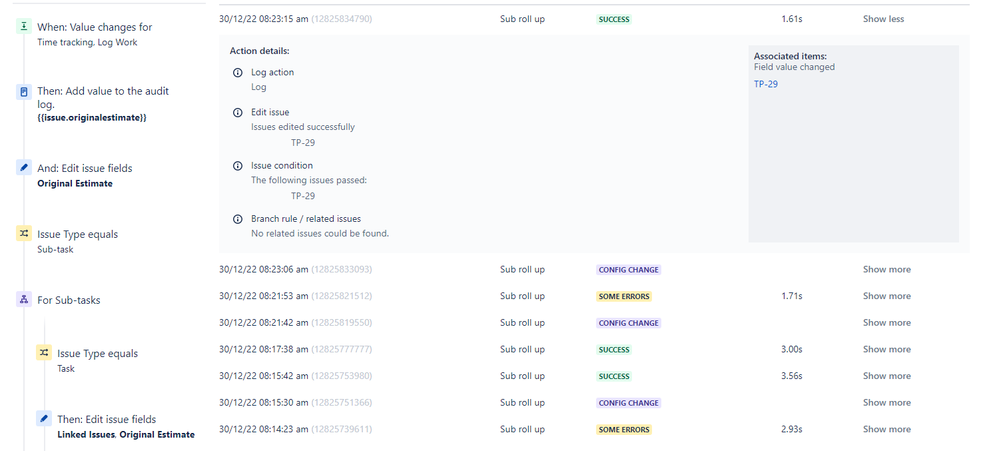Click the CONFIG CHANGE badge on the 08:23:06 entry
Image resolution: width=999 pixels, height=451 pixels.
[x=628, y=270]
